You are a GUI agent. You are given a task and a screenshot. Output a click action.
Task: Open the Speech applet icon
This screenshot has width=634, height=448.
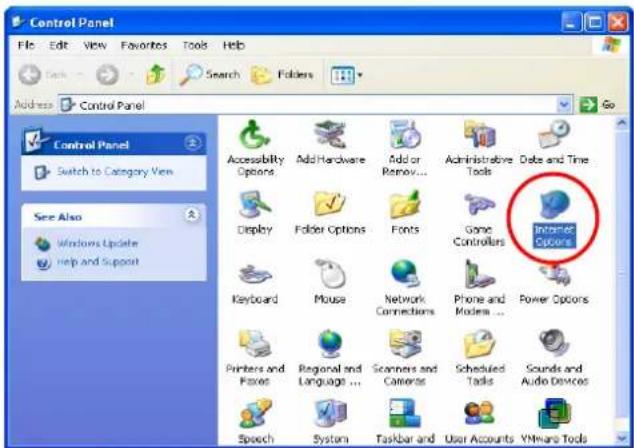point(255,421)
